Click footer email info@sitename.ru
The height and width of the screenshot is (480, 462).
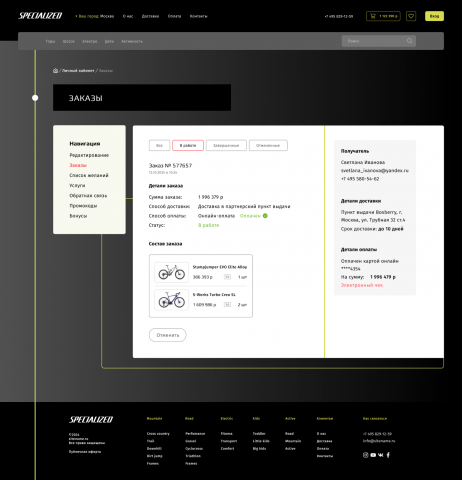[x=379, y=441]
